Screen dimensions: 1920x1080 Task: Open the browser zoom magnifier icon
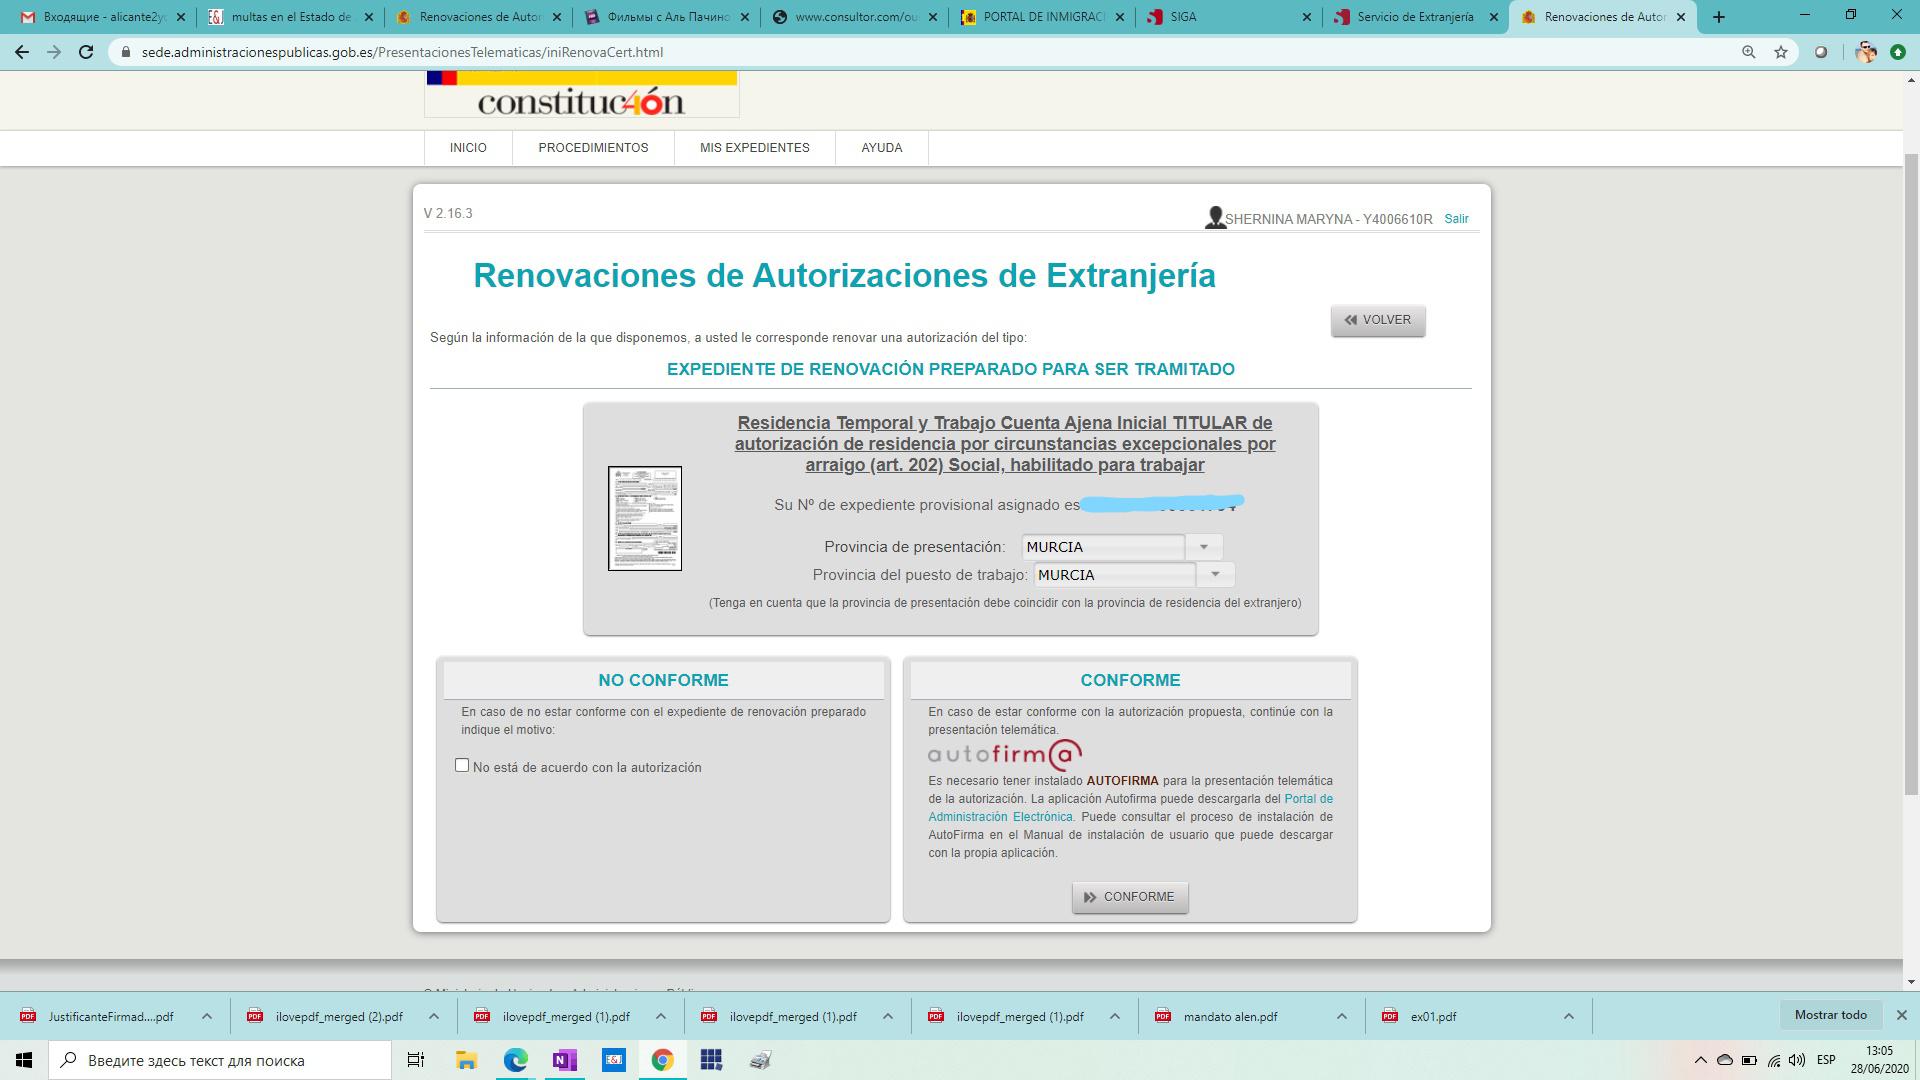tap(1748, 52)
